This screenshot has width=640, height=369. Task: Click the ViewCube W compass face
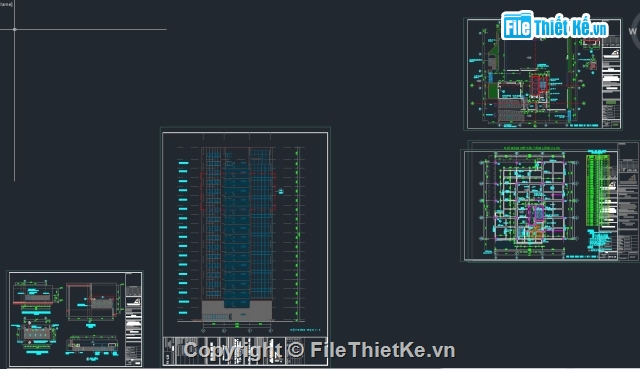634,31
